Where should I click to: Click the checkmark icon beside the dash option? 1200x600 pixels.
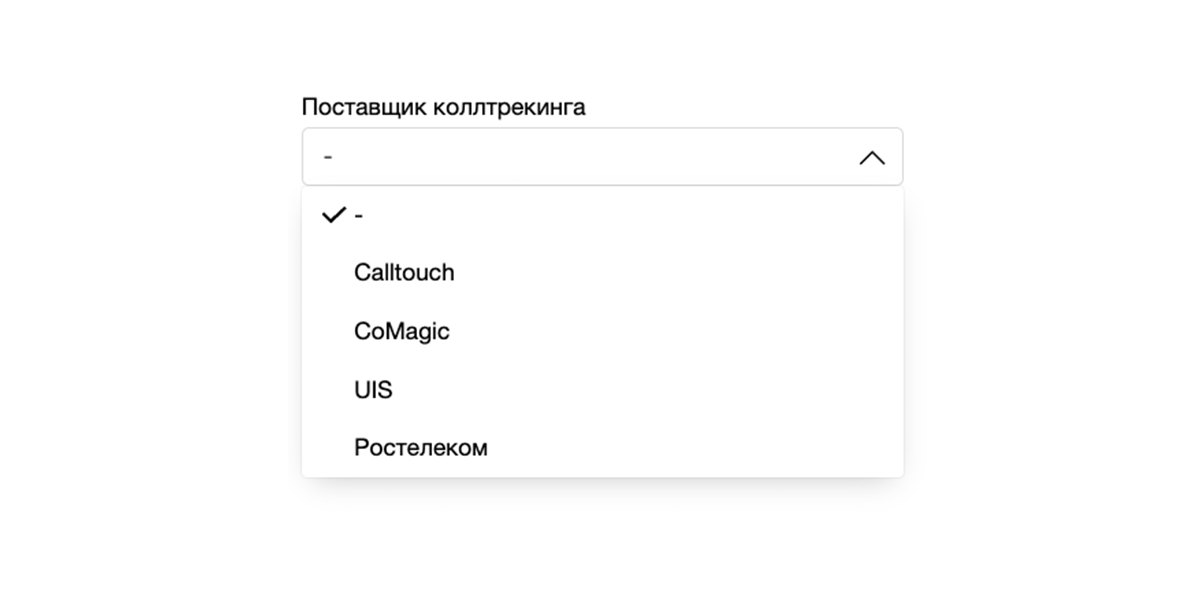(333, 215)
